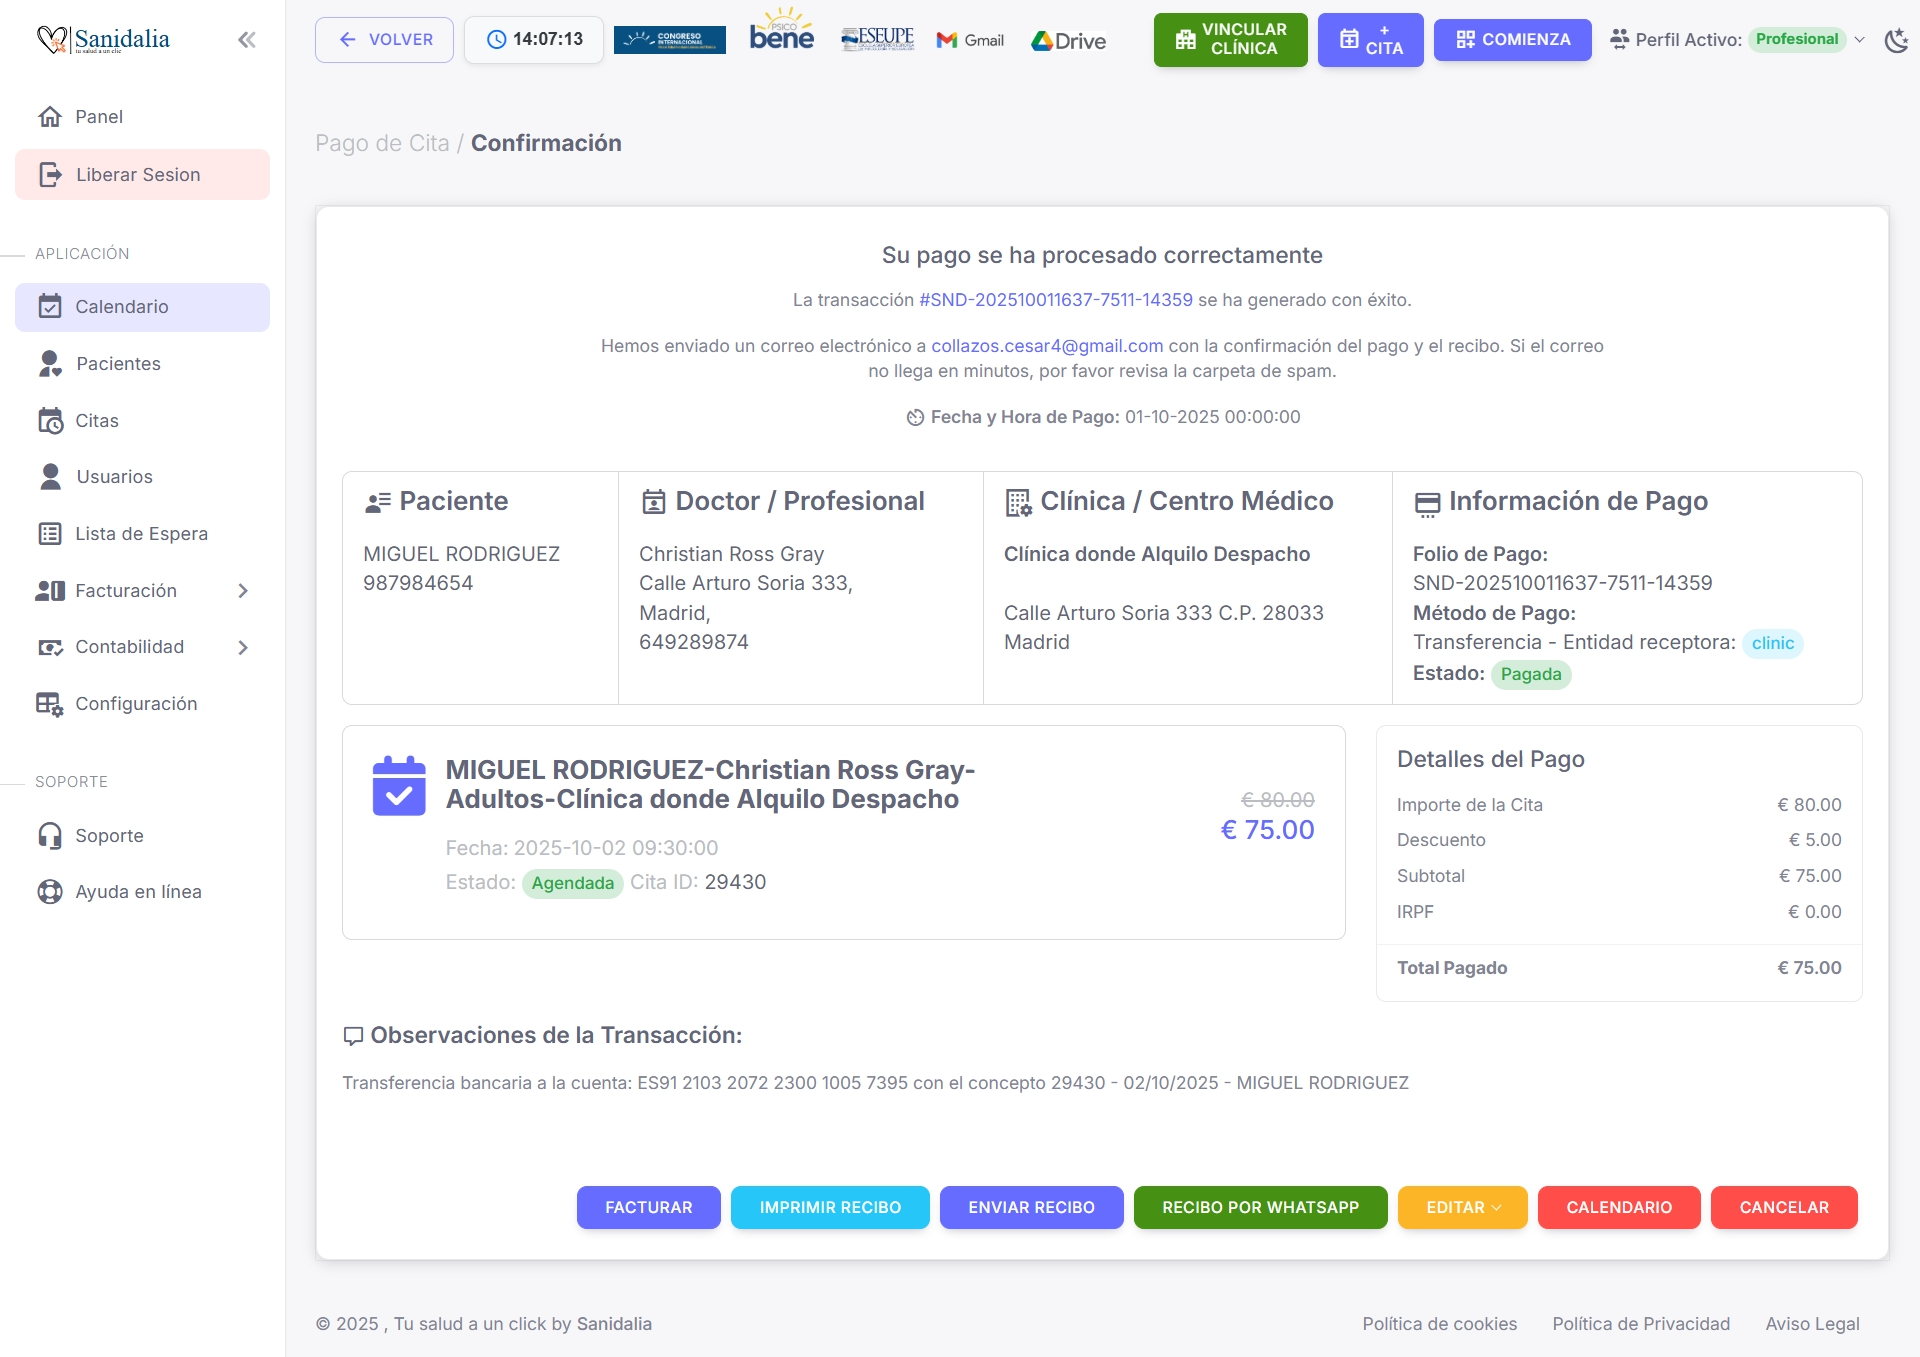
Task: Go to Pacientes in sidebar
Action: pos(118,364)
